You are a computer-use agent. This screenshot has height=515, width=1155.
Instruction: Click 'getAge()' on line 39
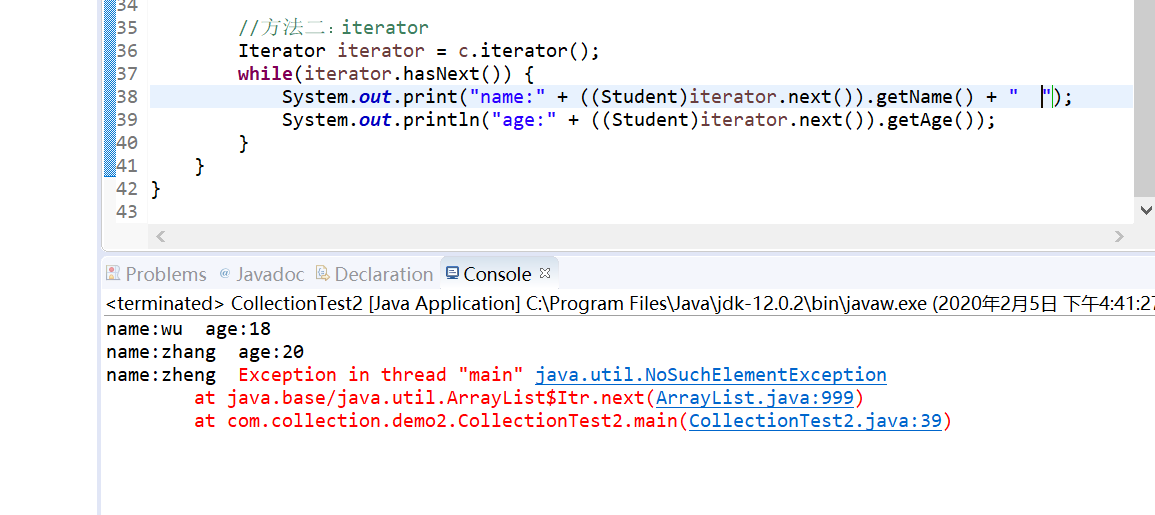931,119
